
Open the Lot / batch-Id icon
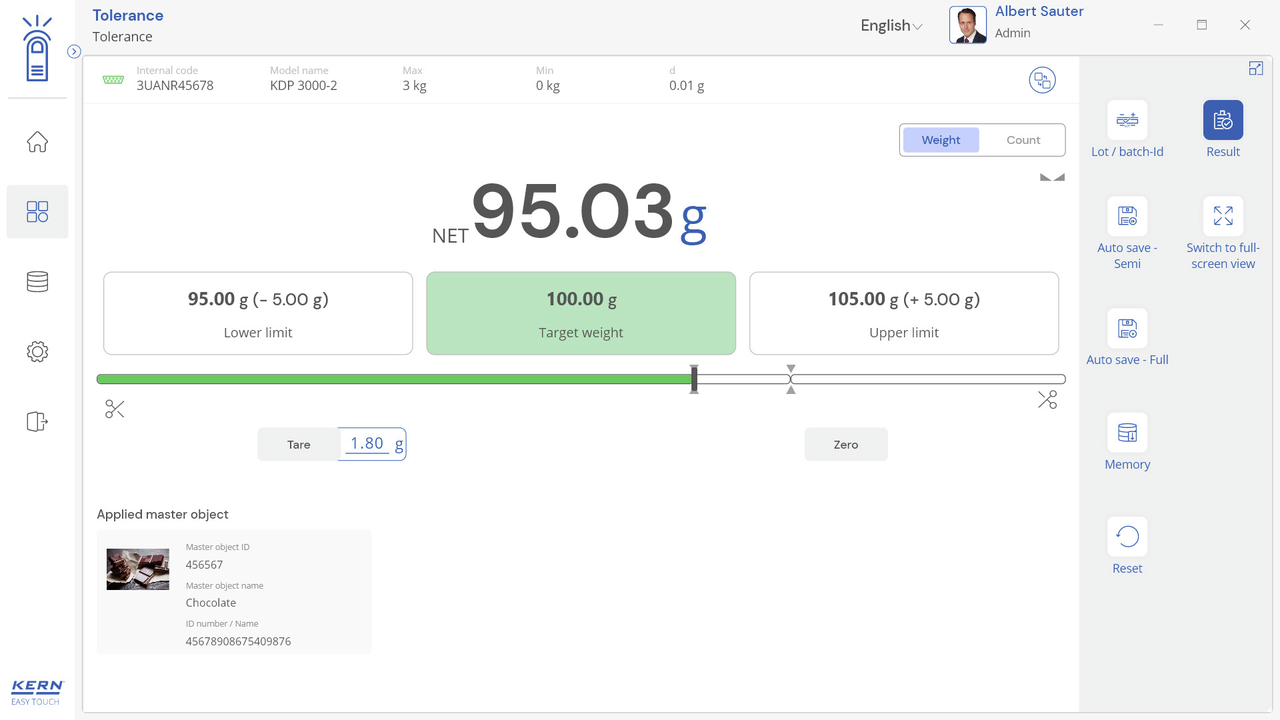pyautogui.click(x=1127, y=120)
